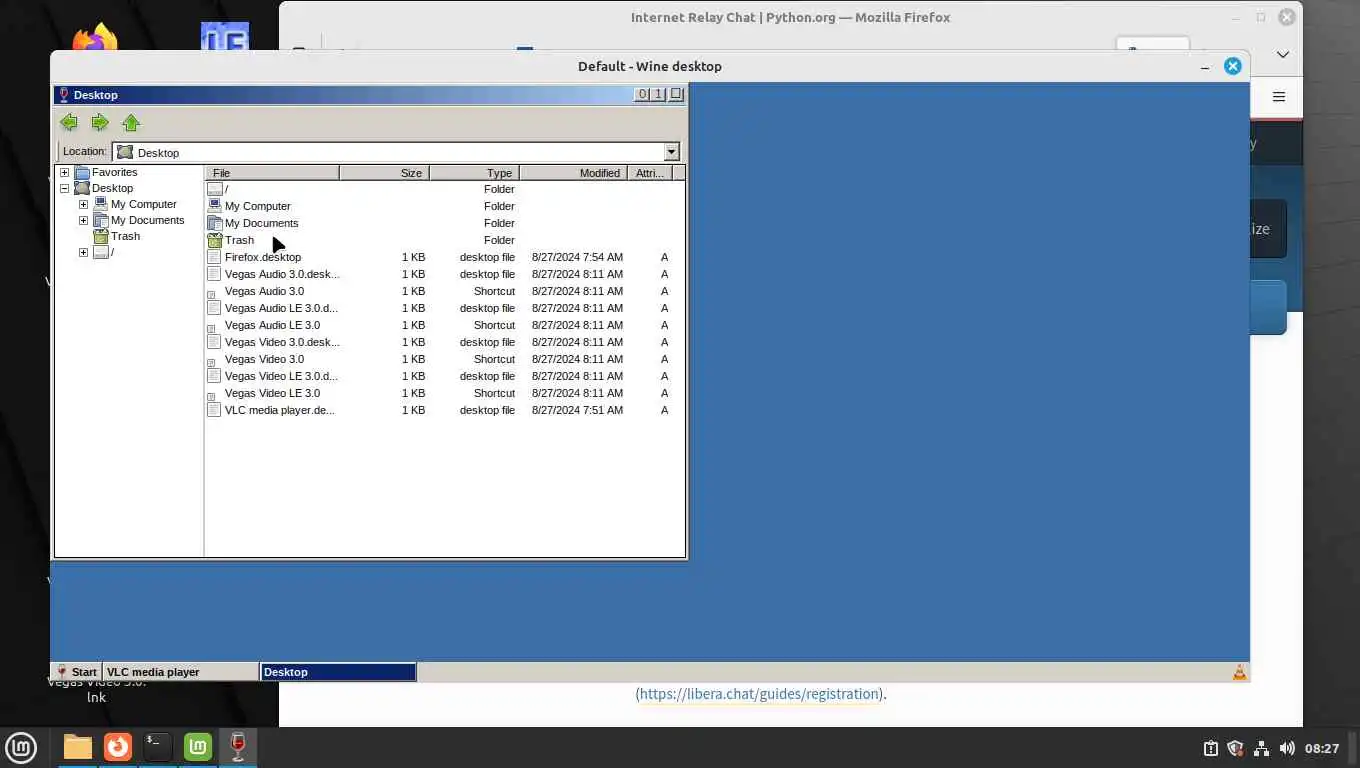Select the Vegas Video 3.0 shortcut name
The height and width of the screenshot is (768, 1360).
coord(264,359)
